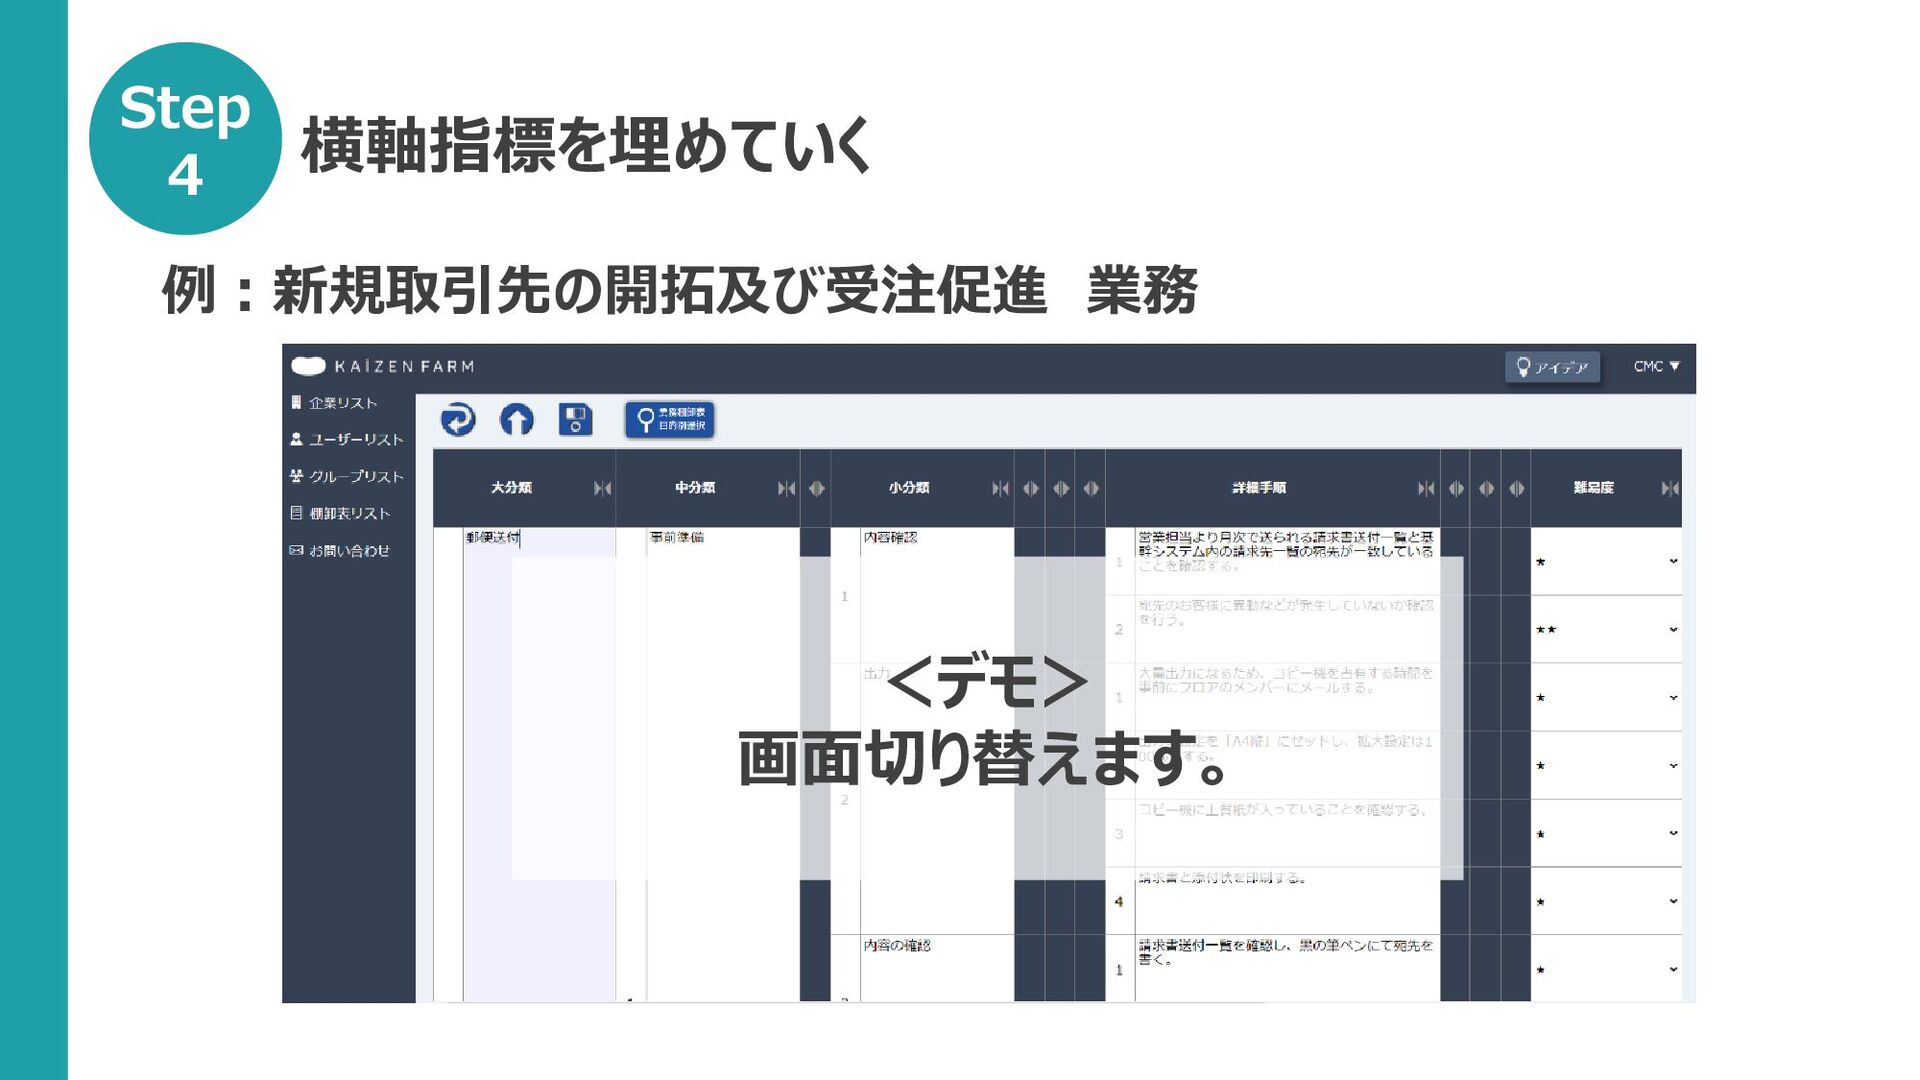Expand the first narrow column after 詳細手順
1920x1080 pixels.
(1456, 488)
